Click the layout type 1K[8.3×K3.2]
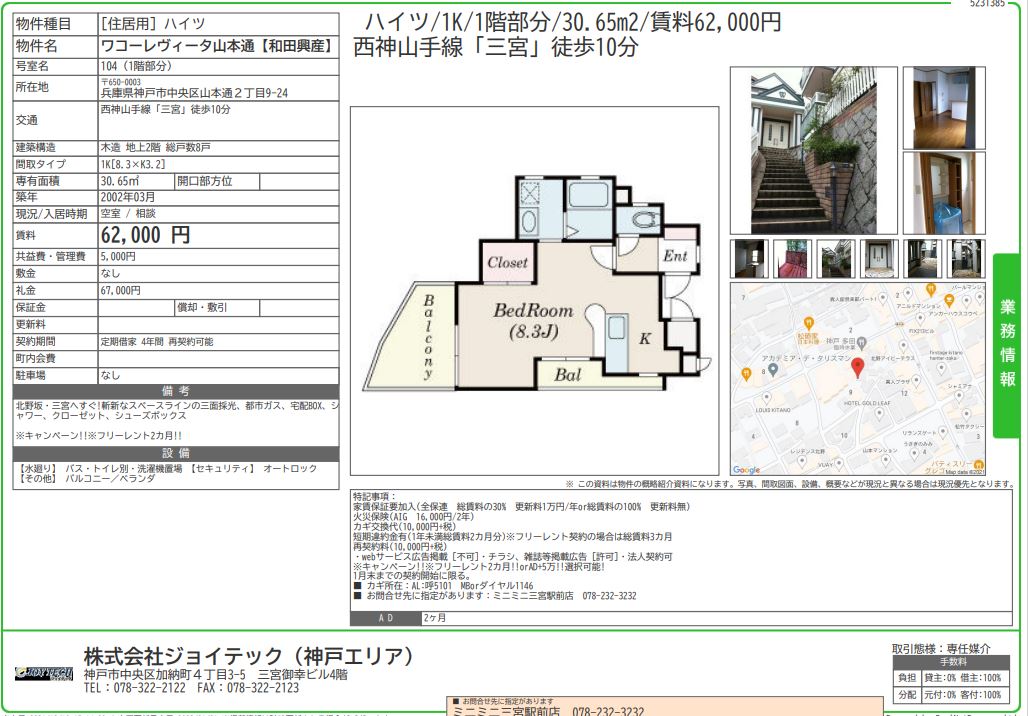Image resolution: width=1028 pixels, height=716 pixels. point(133,165)
